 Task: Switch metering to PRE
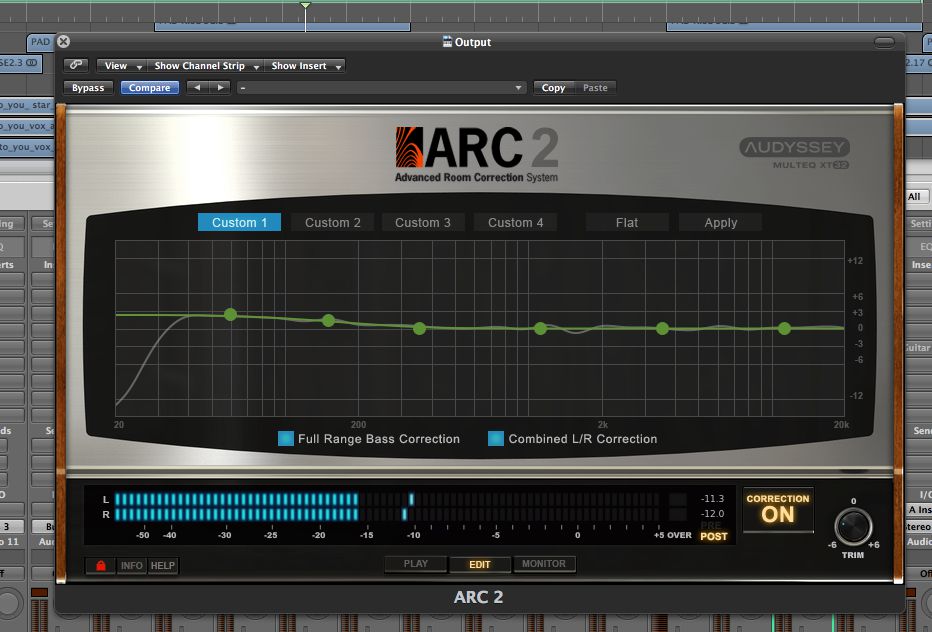[x=711, y=526]
